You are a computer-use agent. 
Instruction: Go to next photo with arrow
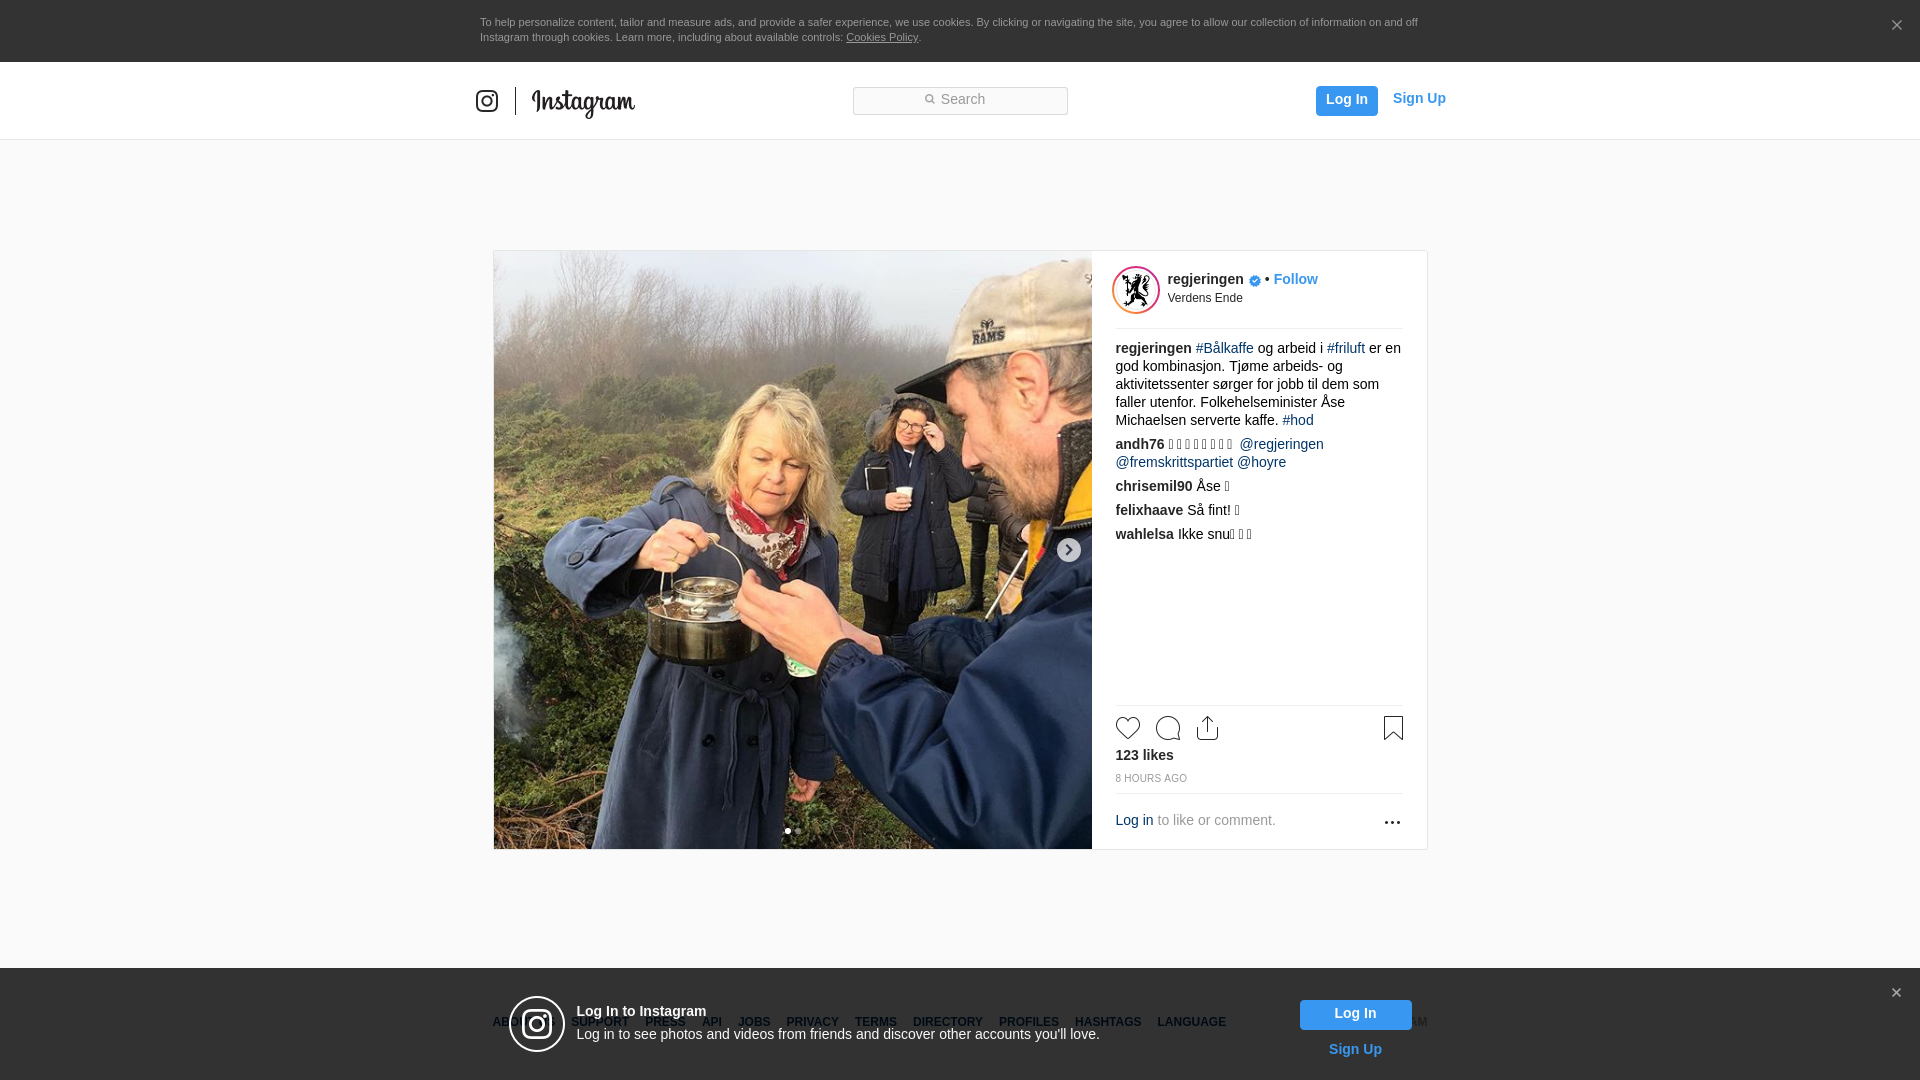click(1069, 550)
